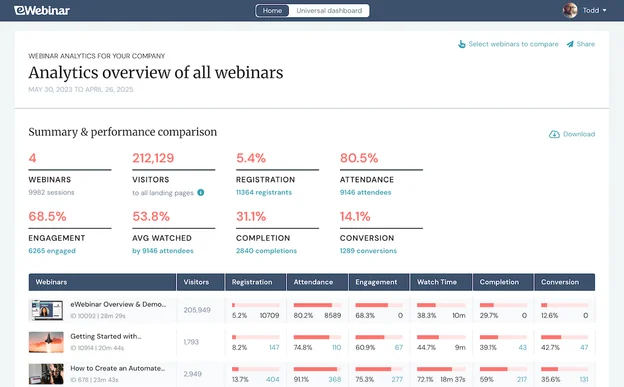
Task: Click the 72.1% watch time progress bar
Action: point(441,369)
